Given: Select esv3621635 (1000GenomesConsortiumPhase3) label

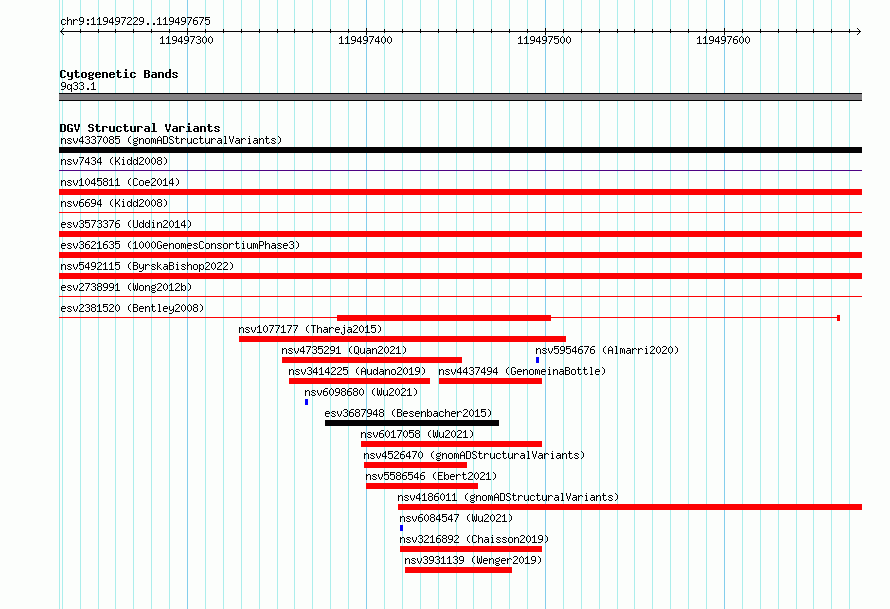Looking at the screenshot, I should 180,245.
